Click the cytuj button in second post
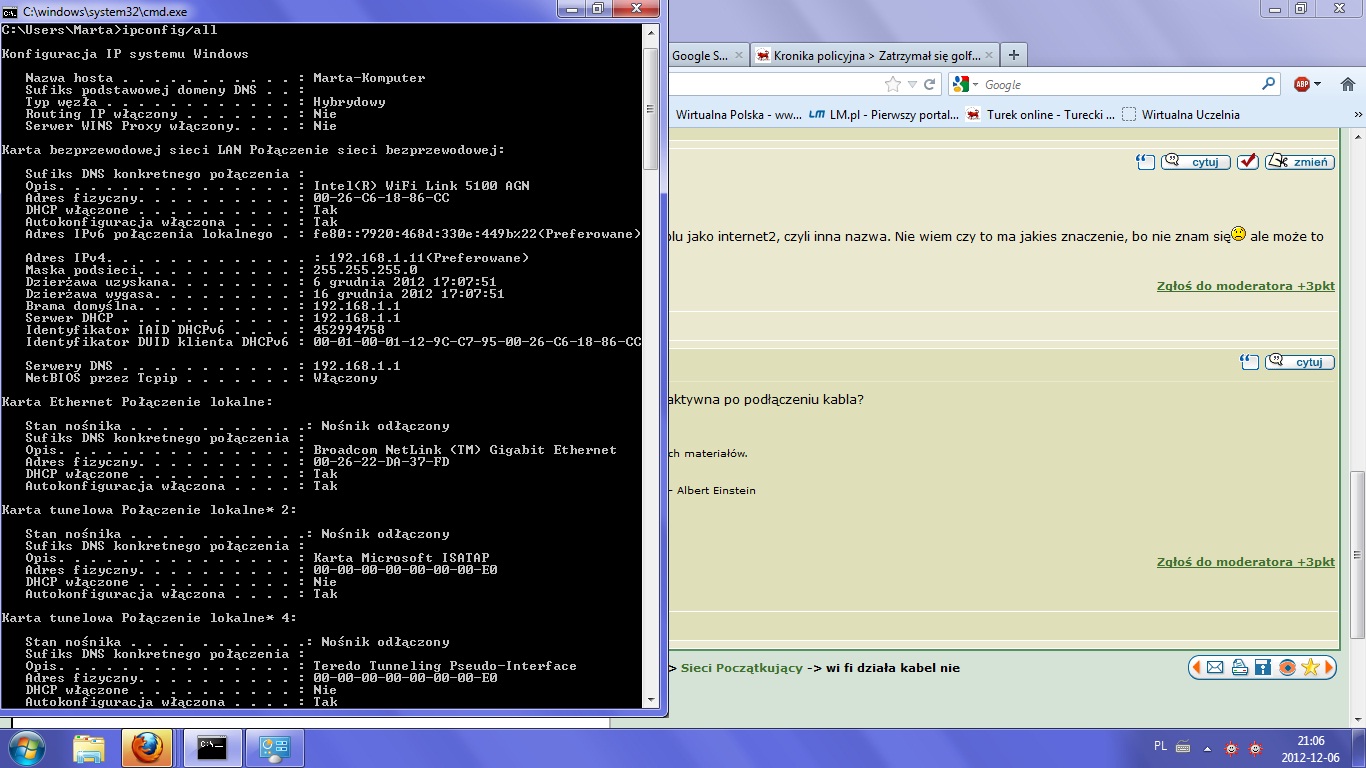This screenshot has width=1366, height=768. point(1300,362)
